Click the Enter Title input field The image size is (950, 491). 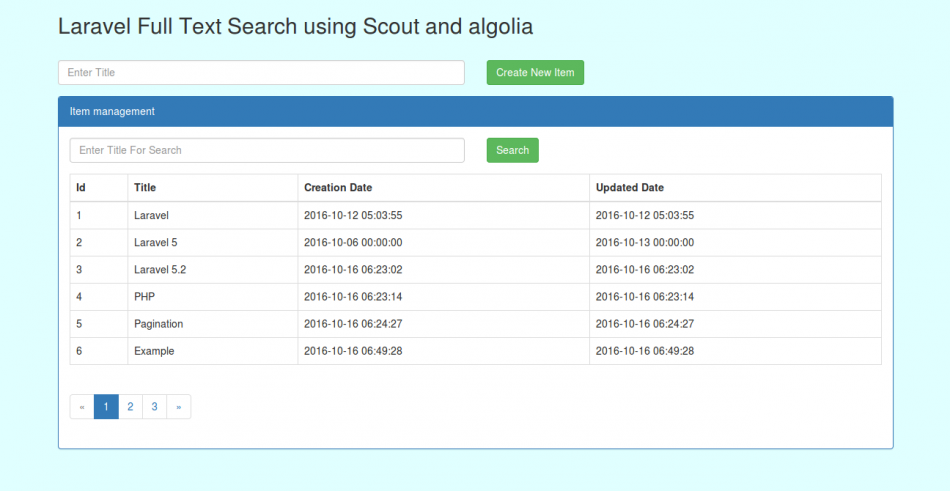[261, 73]
